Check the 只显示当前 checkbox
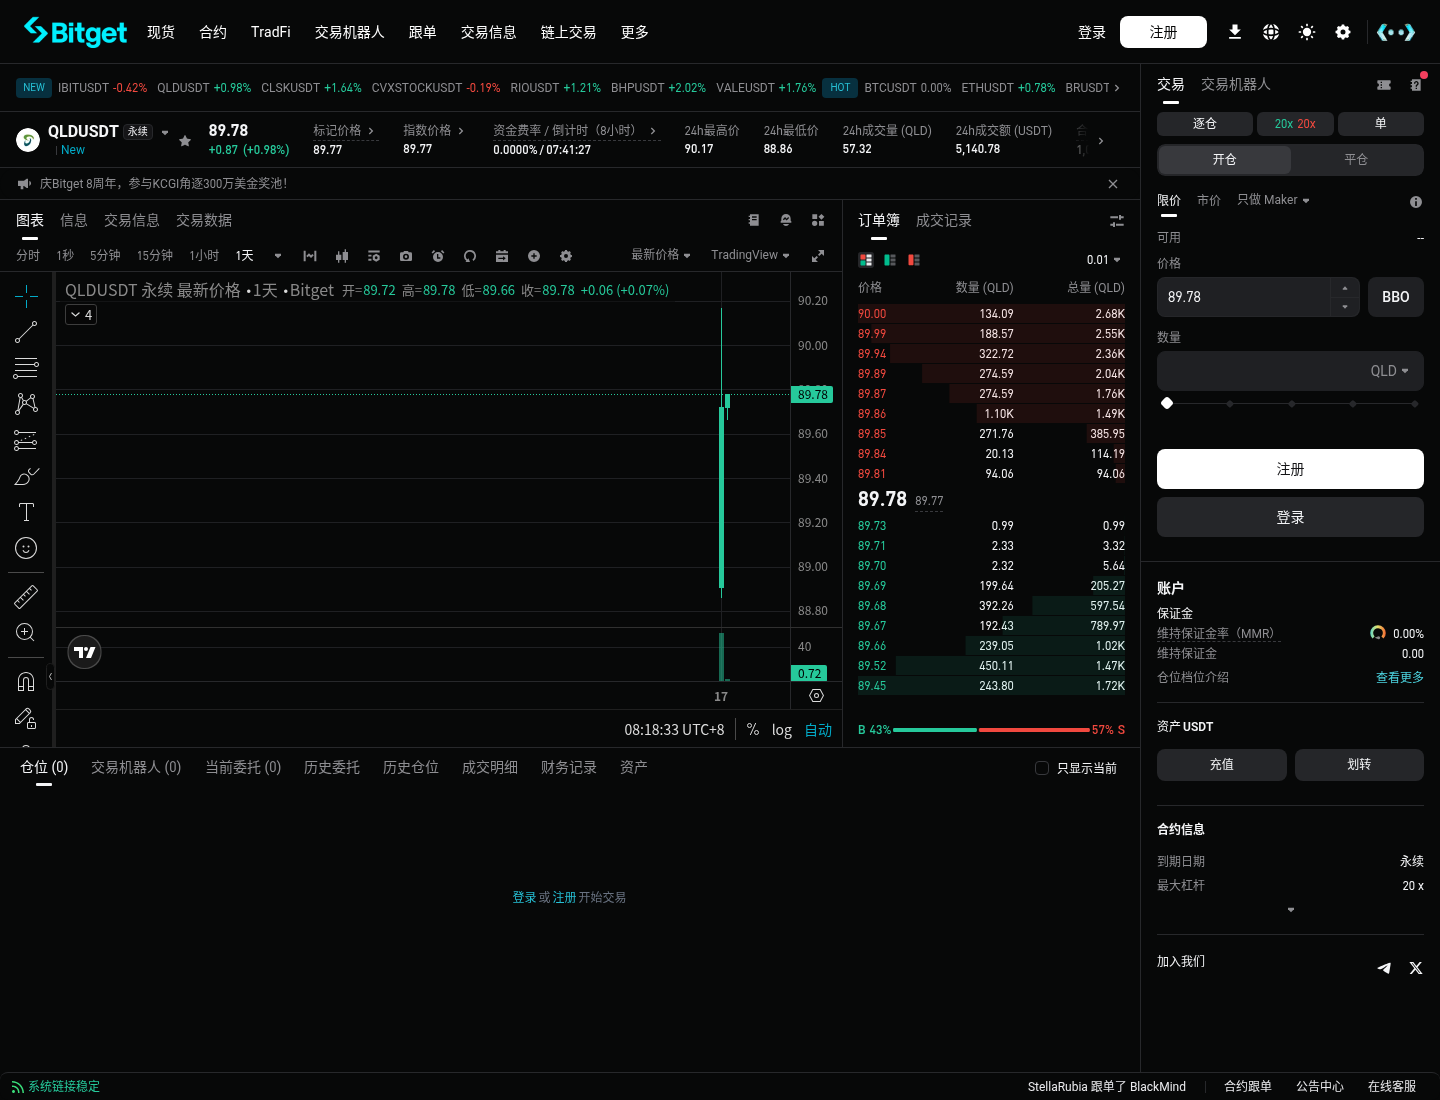 pos(1042,768)
